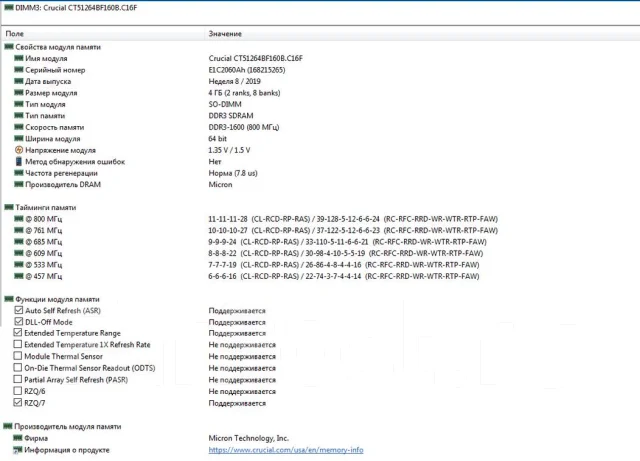
Task: Select the icon next to Дата выпуска
Action: (19, 81)
